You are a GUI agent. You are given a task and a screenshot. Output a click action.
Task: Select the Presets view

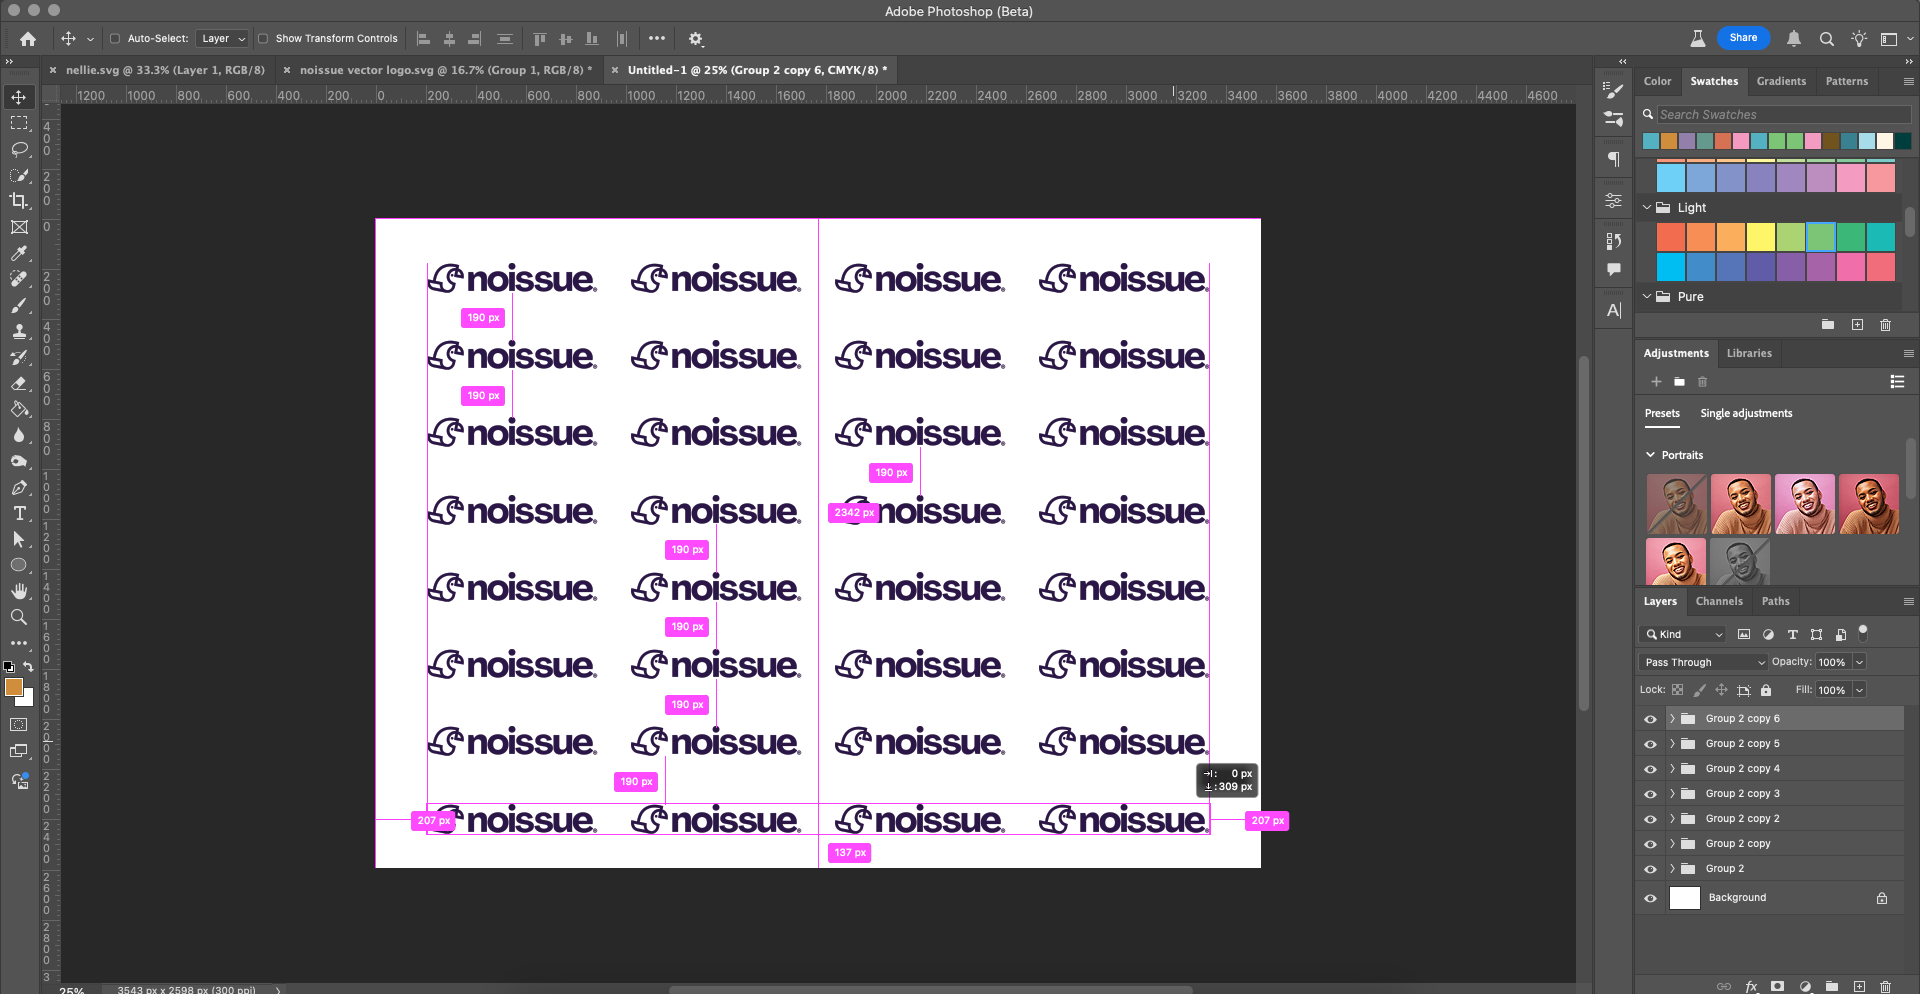[1662, 413]
